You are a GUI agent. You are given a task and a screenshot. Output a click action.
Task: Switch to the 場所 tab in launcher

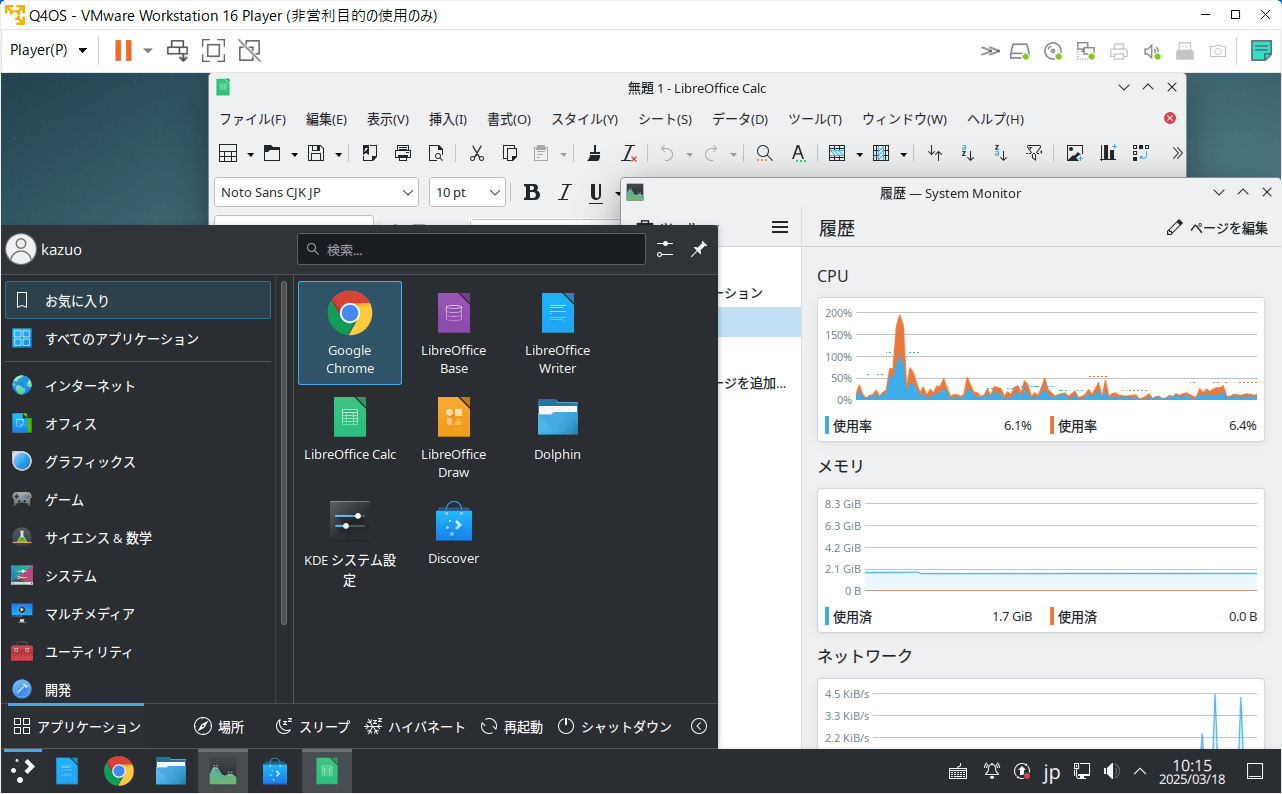click(219, 727)
